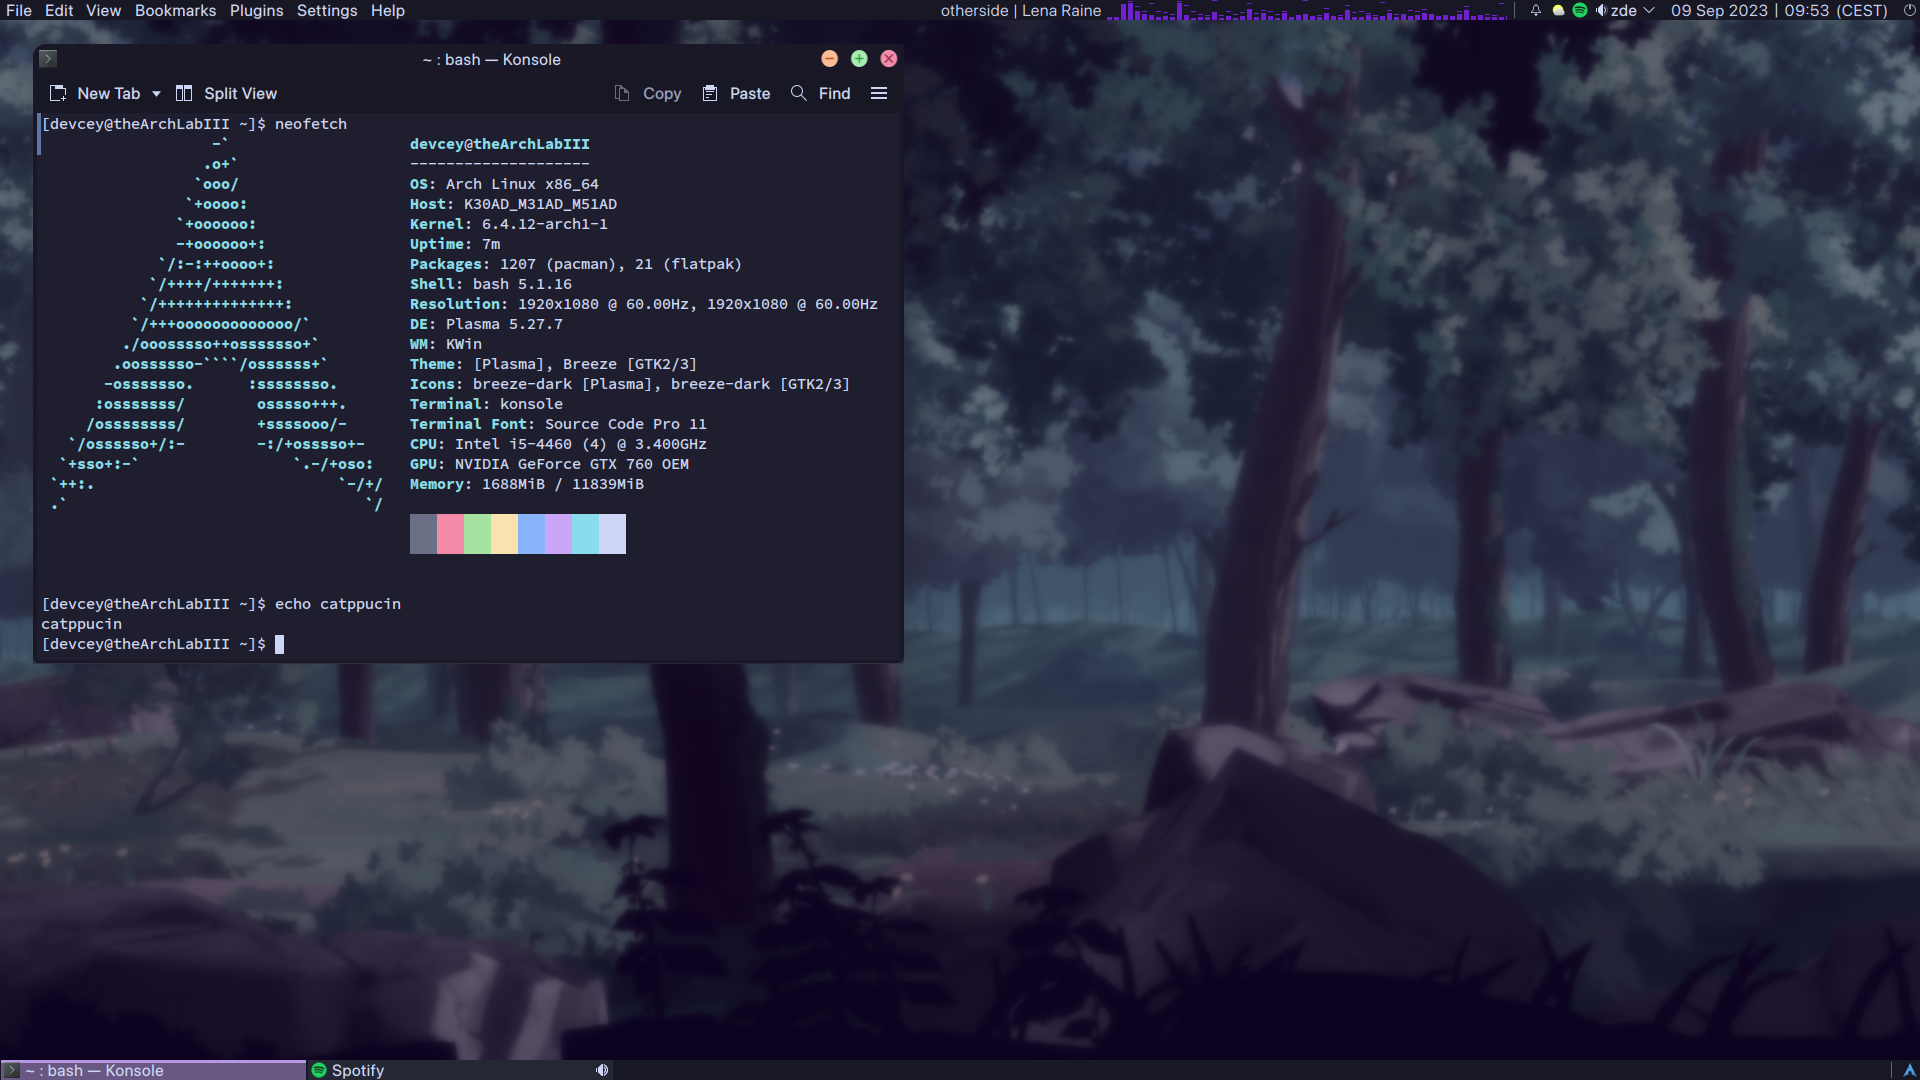Click the 'Shell: bash 5.1.16' line

coord(490,284)
